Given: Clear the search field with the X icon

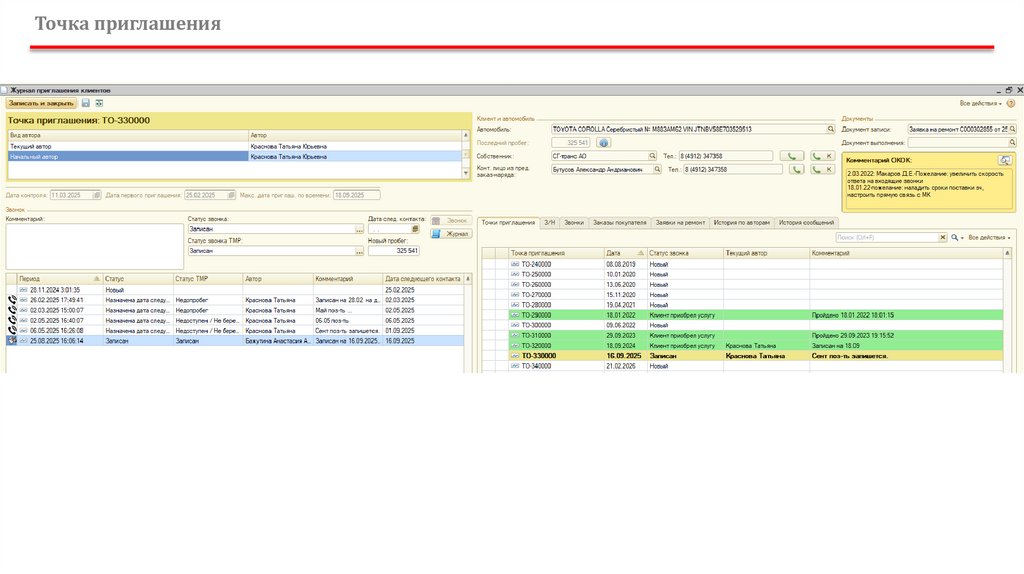Looking at the screenshot, I should [941, 237].
